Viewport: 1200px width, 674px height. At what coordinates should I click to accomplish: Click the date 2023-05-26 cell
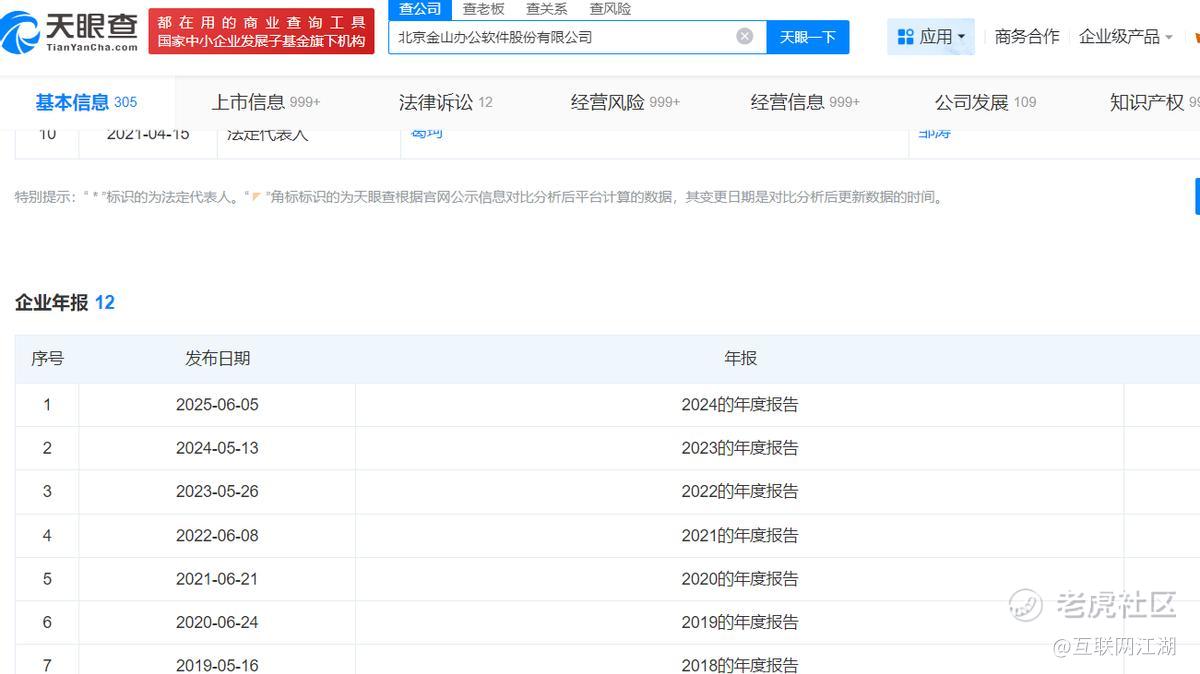click(217, 491)
